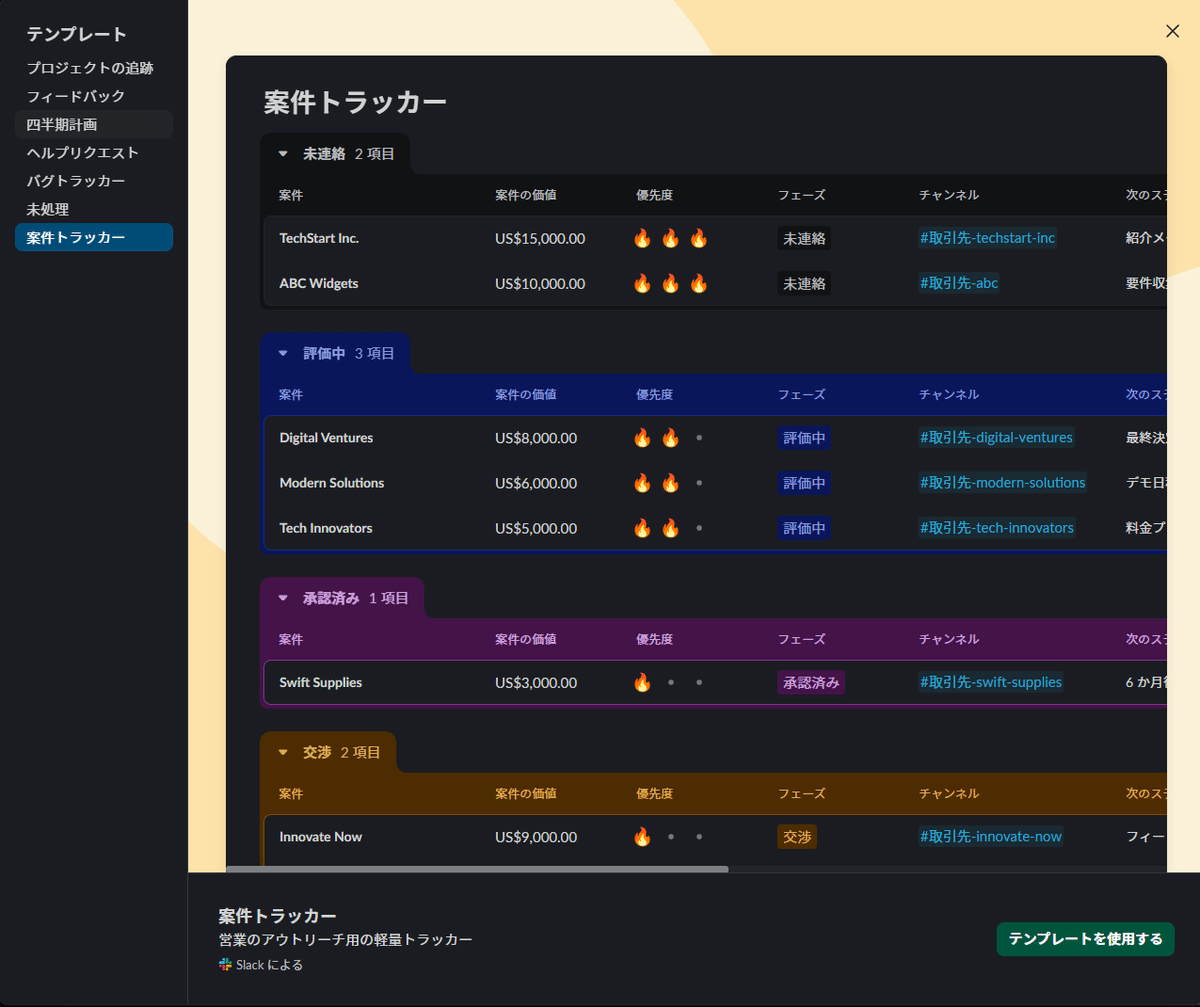Screen dimensions: 1200x1007
Task: Select ヘルプリクエスト template
Action: [94, 153]
